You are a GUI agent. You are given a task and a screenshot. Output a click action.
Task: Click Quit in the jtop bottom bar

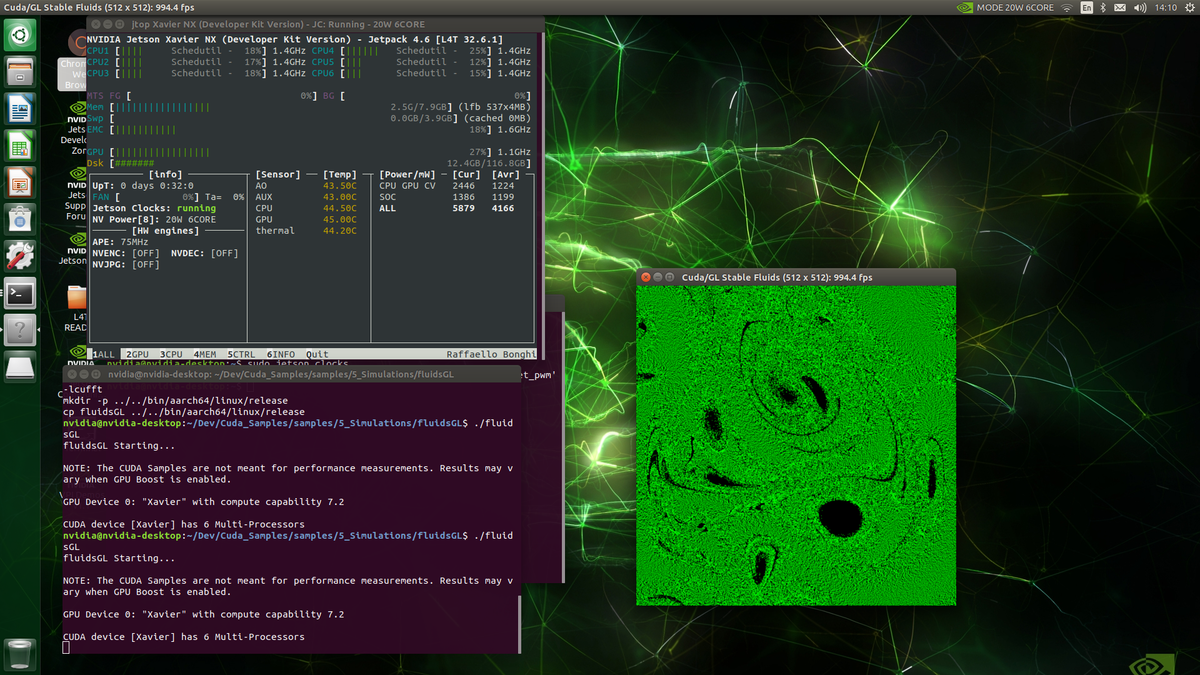click(317, 354)
